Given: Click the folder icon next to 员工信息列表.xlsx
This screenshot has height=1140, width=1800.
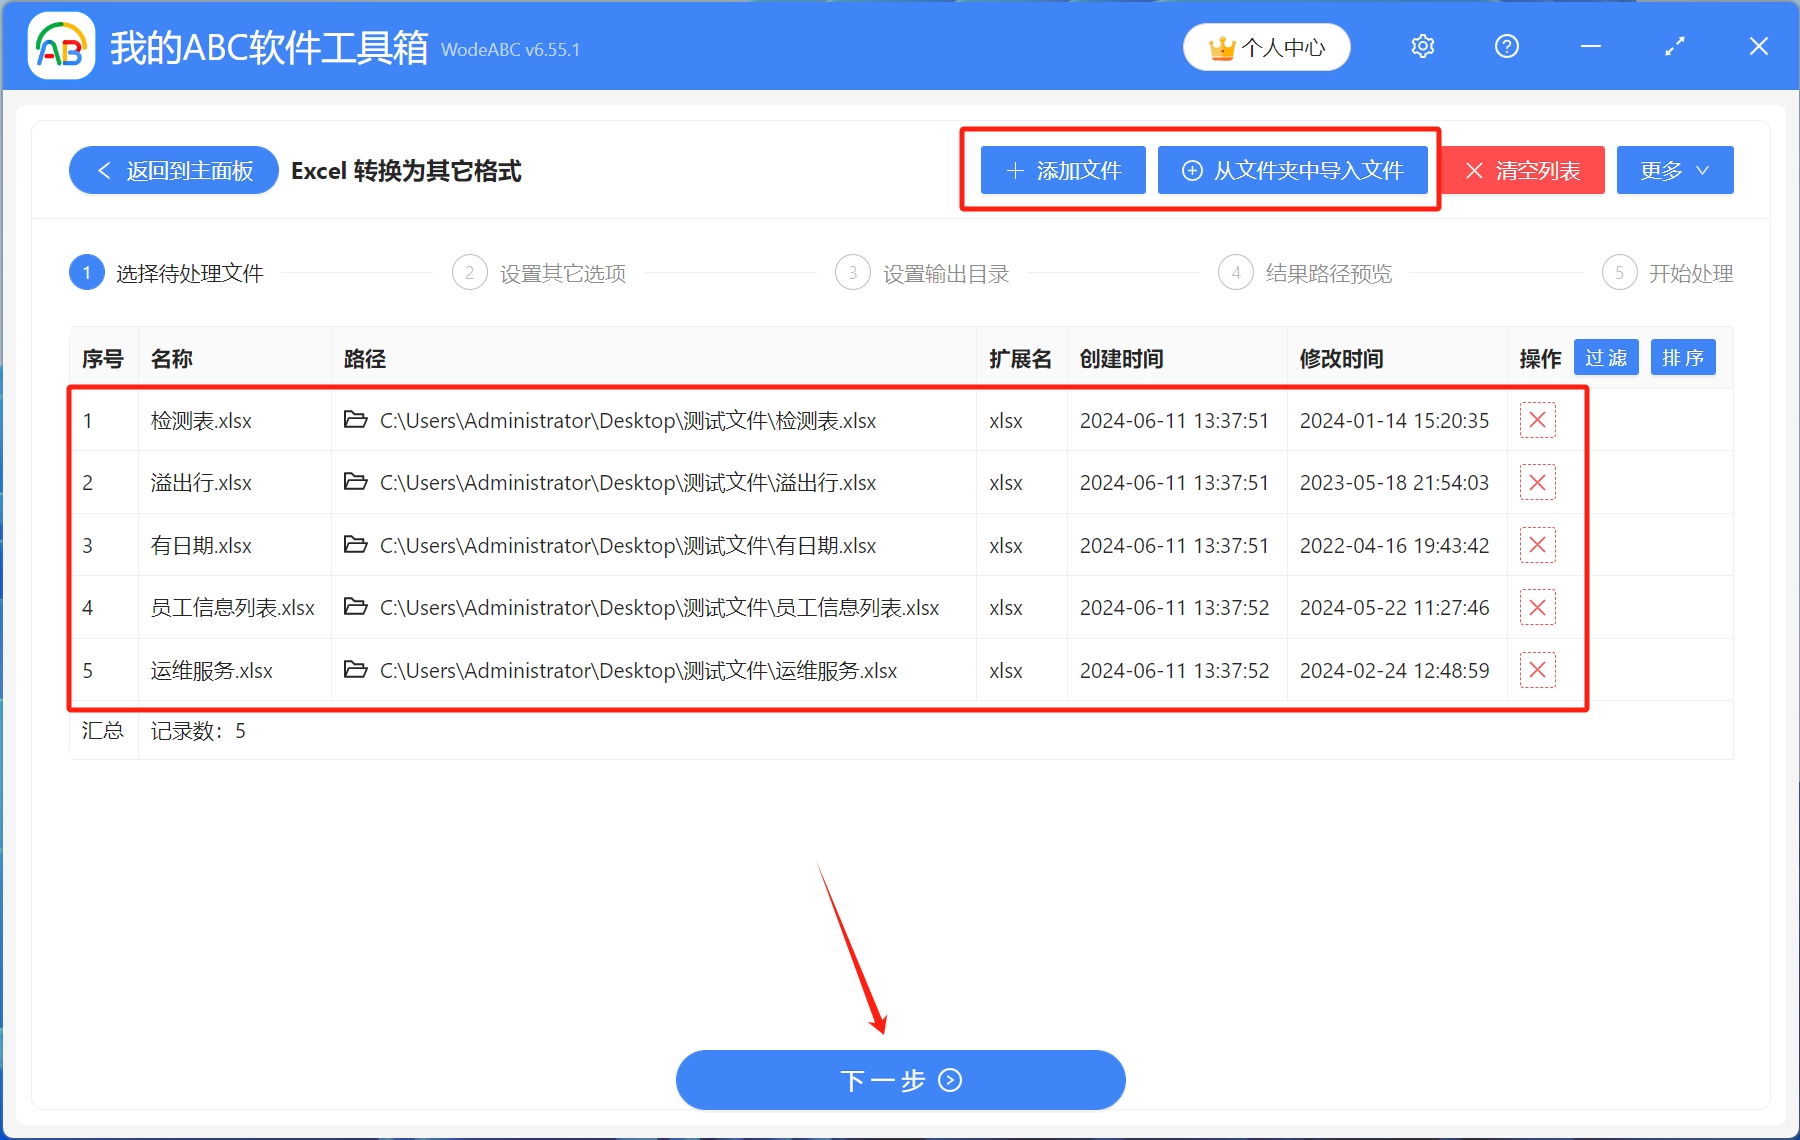Looking at the screenshot, I should [x=356, y=607].
